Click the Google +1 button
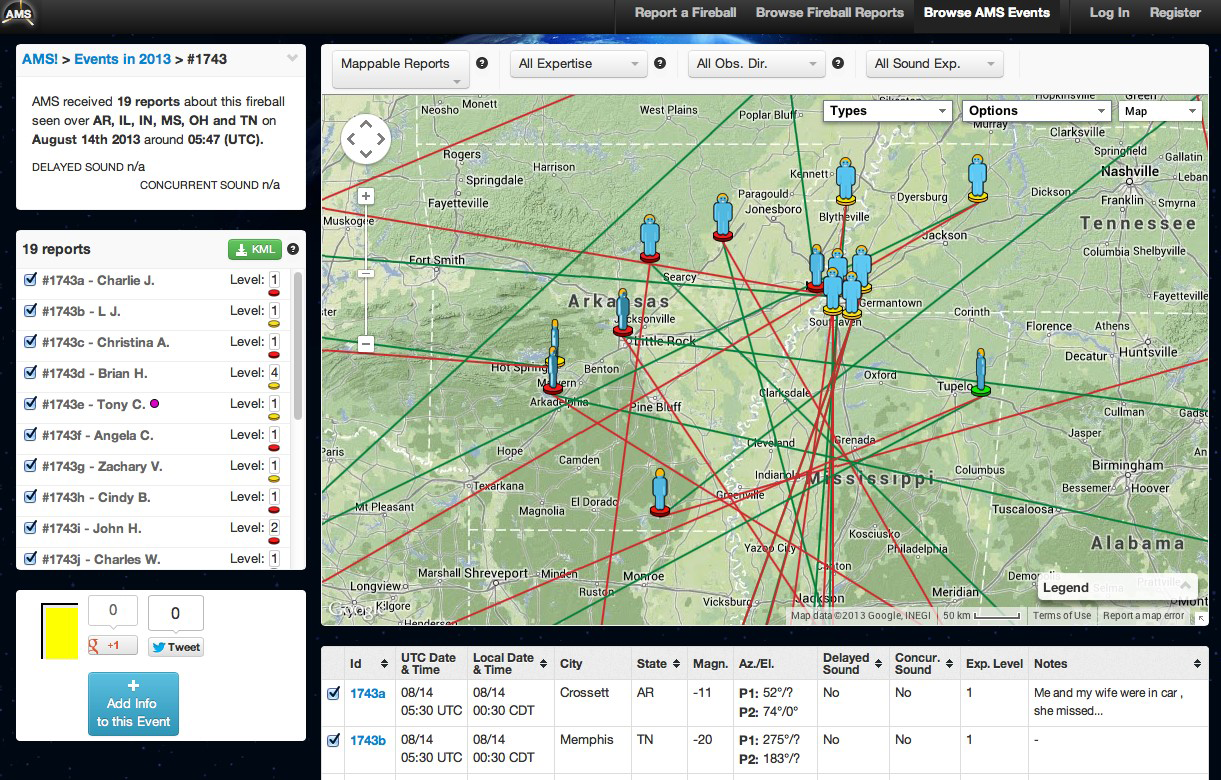 click(112, 646)
